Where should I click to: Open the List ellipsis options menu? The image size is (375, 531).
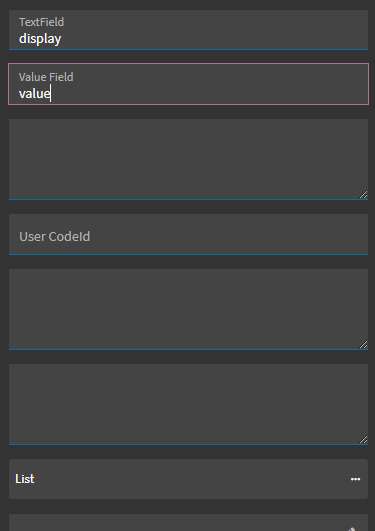(355, 479)
